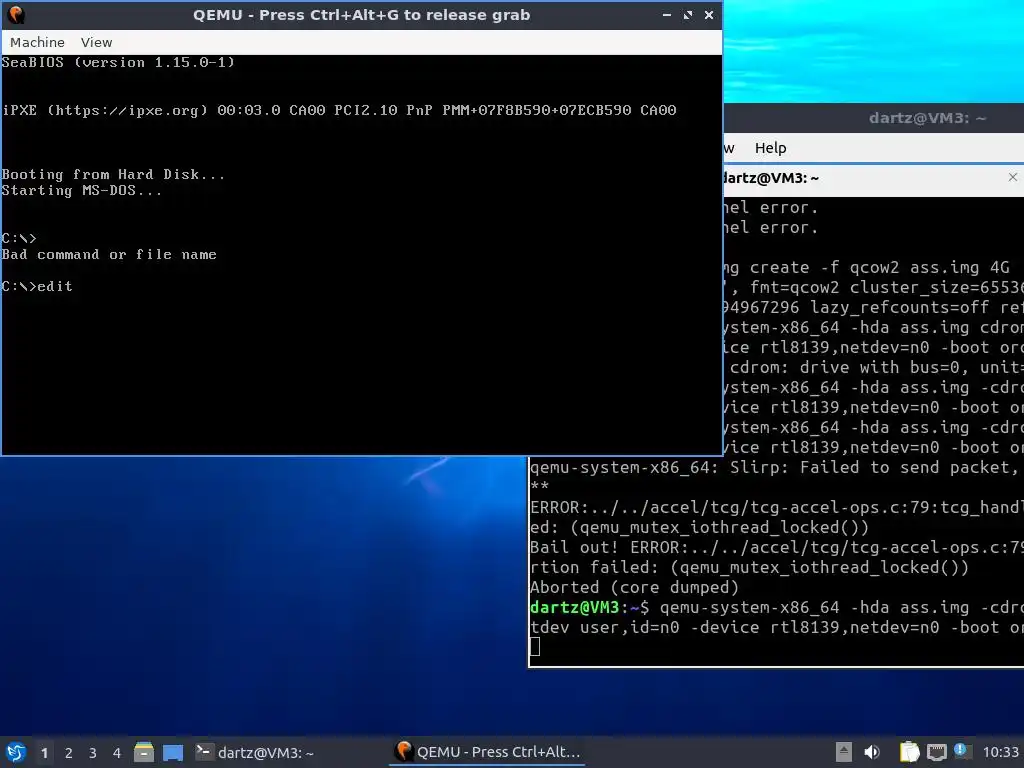Open the Help menu in the terminal window
The width and height of the screenshot is (1024, 768).
770,148
